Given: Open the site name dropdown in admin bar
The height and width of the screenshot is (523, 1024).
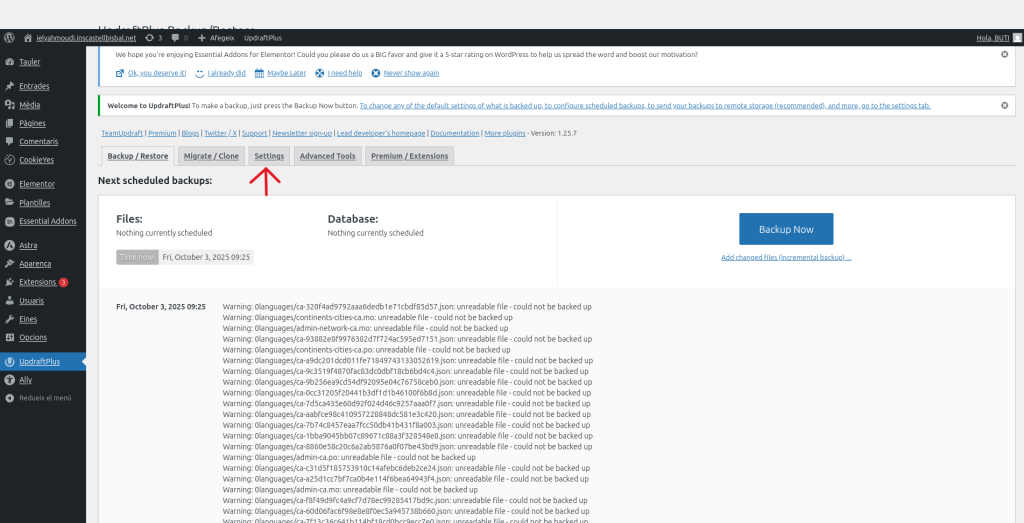Looking at the screenshot, I should (78, 38).
